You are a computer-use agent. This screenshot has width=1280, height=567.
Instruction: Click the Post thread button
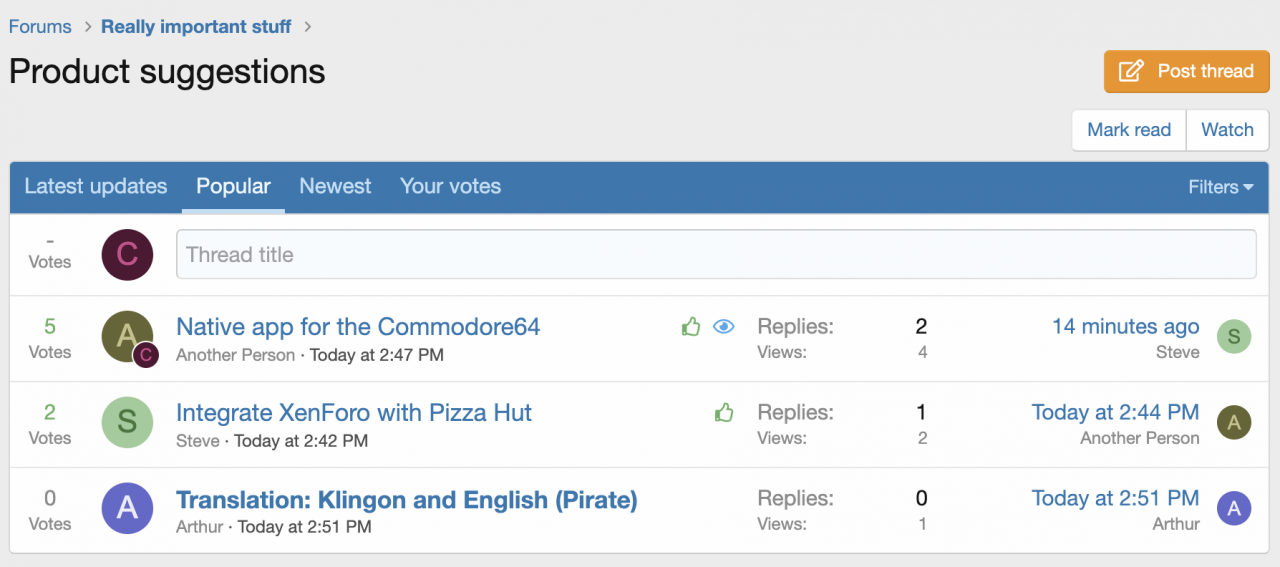tap(1186, 71)
